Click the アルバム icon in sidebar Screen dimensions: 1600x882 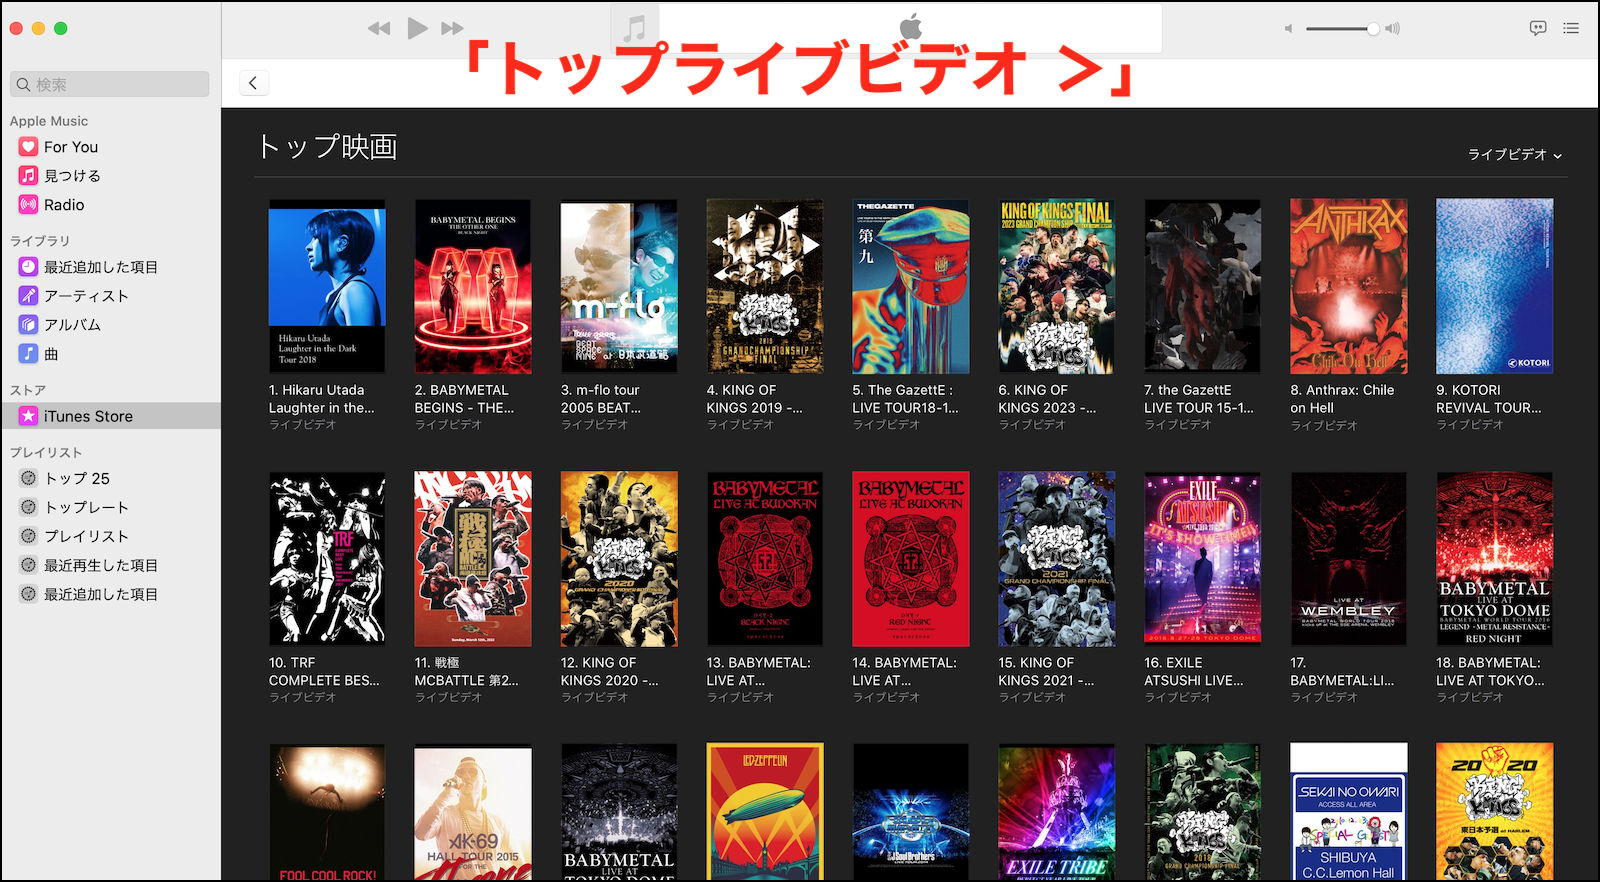28,325
